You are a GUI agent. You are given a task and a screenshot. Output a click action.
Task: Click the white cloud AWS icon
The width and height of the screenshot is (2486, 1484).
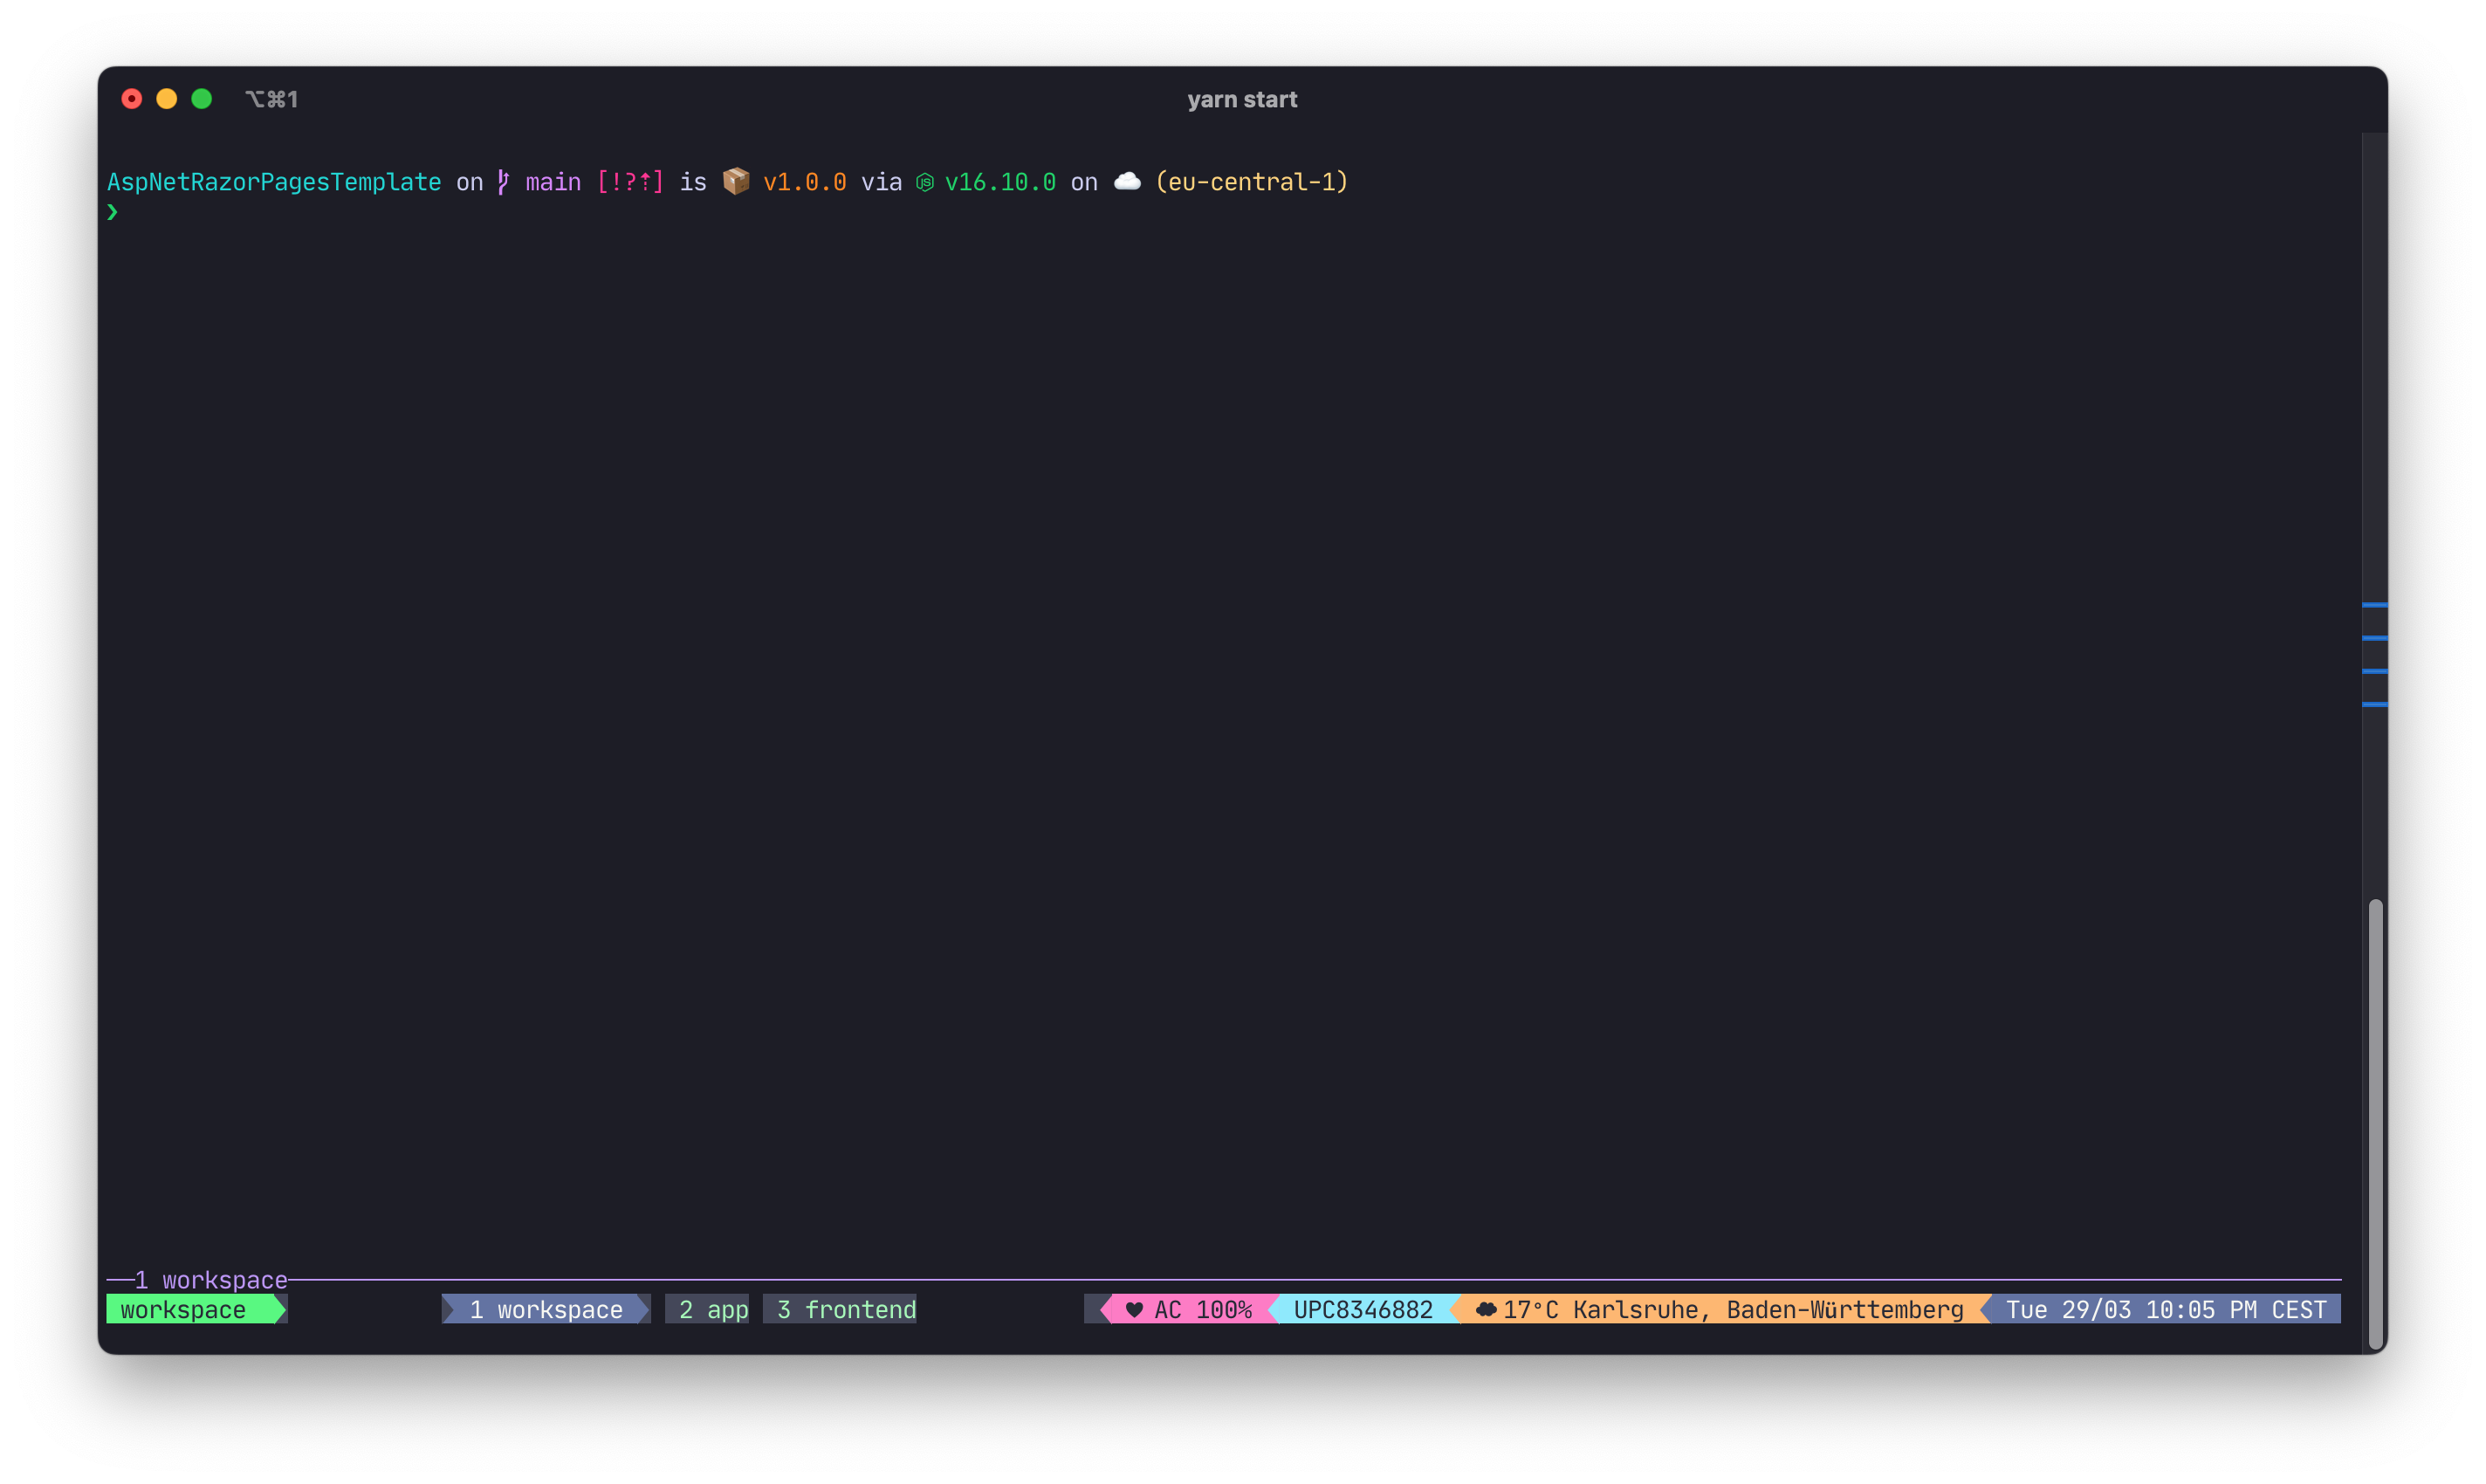tap(1127, 181)
